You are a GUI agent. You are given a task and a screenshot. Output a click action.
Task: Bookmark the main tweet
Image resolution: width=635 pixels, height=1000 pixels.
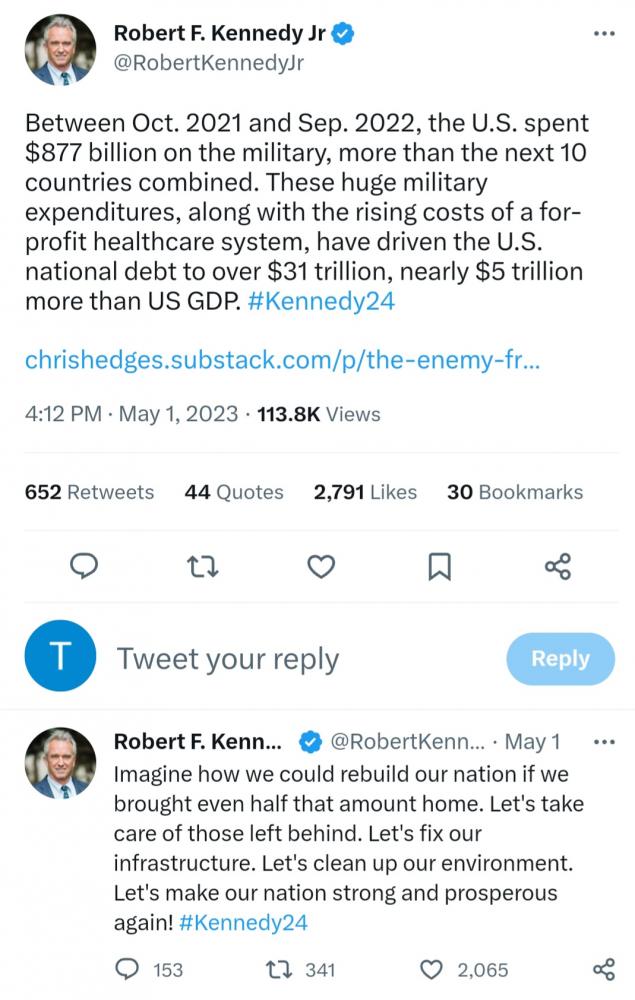(439, 567)
